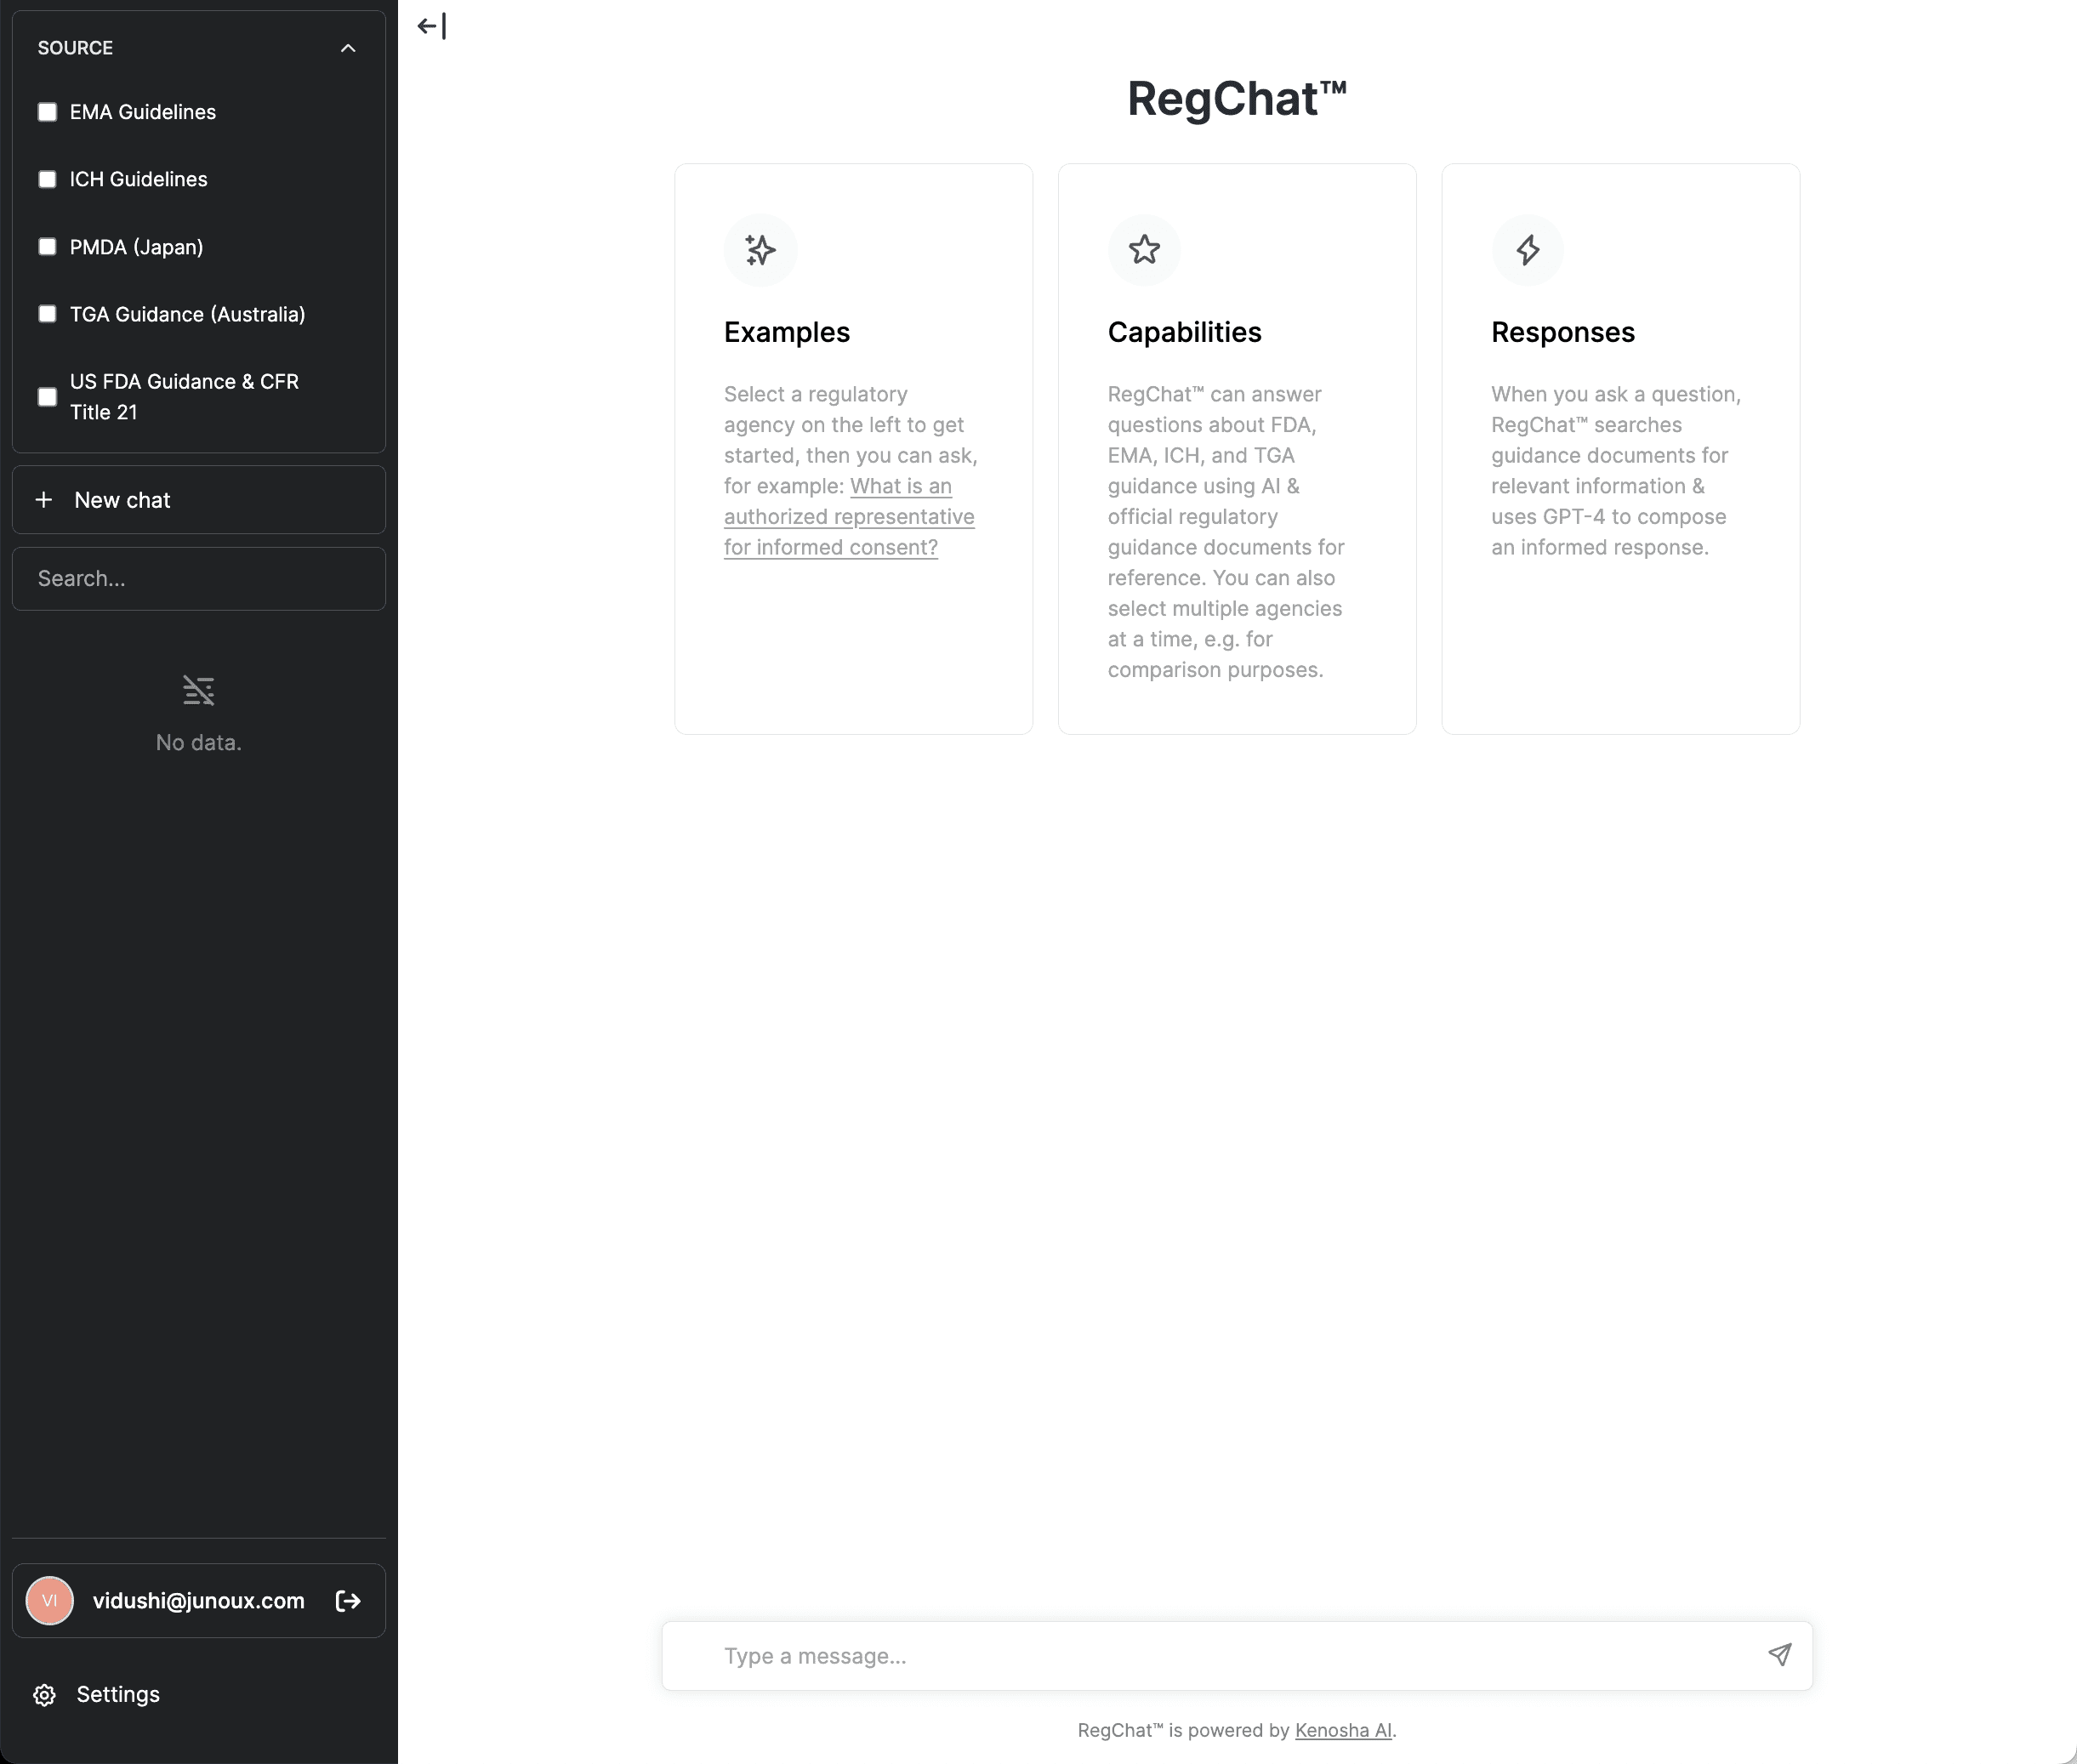The image size is (2077, 1764).
Task: Click the star icon above Capabilities
Action: click(x=1144, y=250)
